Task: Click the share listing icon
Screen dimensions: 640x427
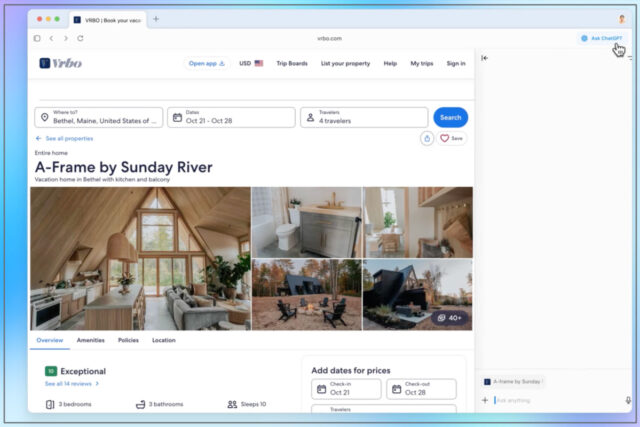Action: [427, 139]
